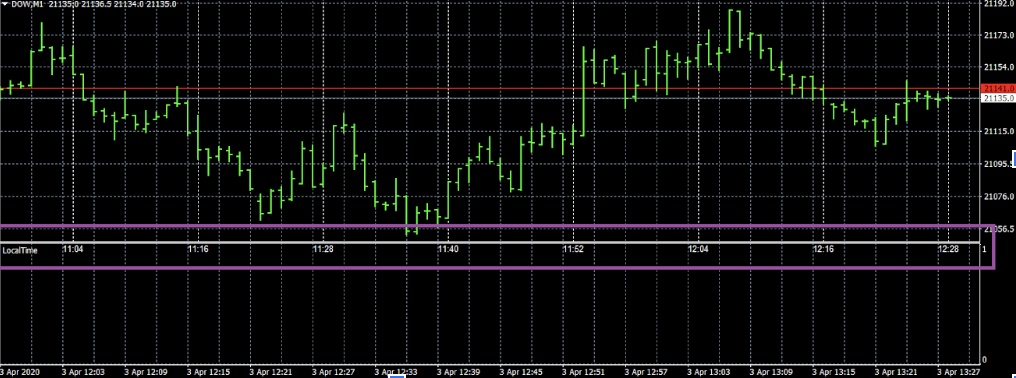
Task: Click the 11:04 LocalTime marker
Action: (x=72, y=249)
